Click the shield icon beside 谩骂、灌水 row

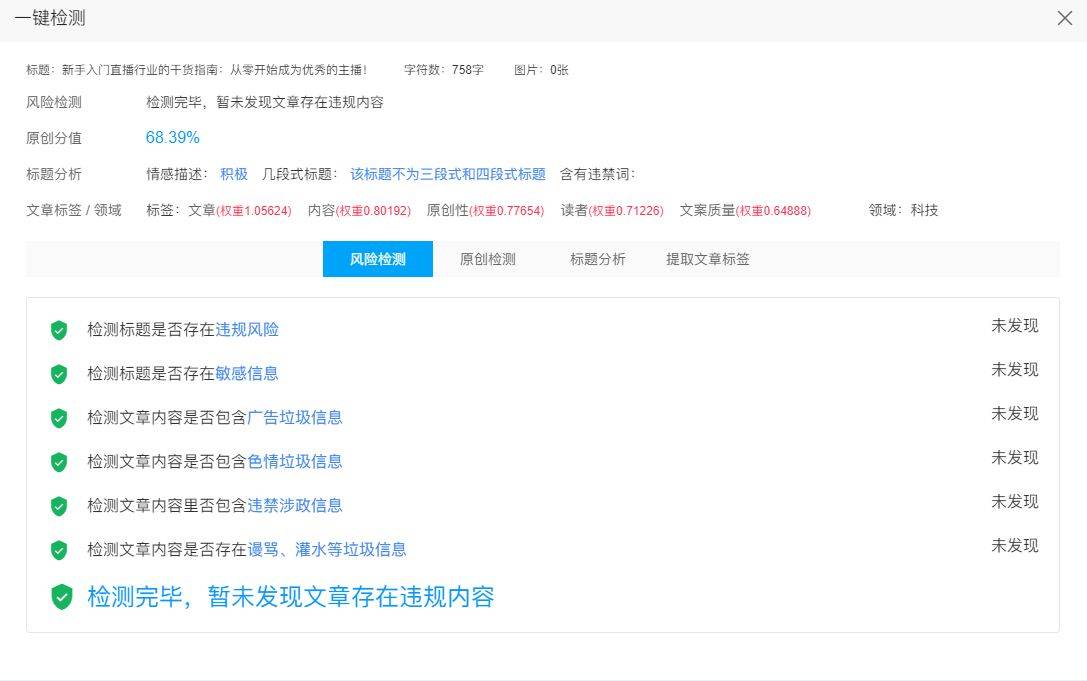(x=59, y=551)
